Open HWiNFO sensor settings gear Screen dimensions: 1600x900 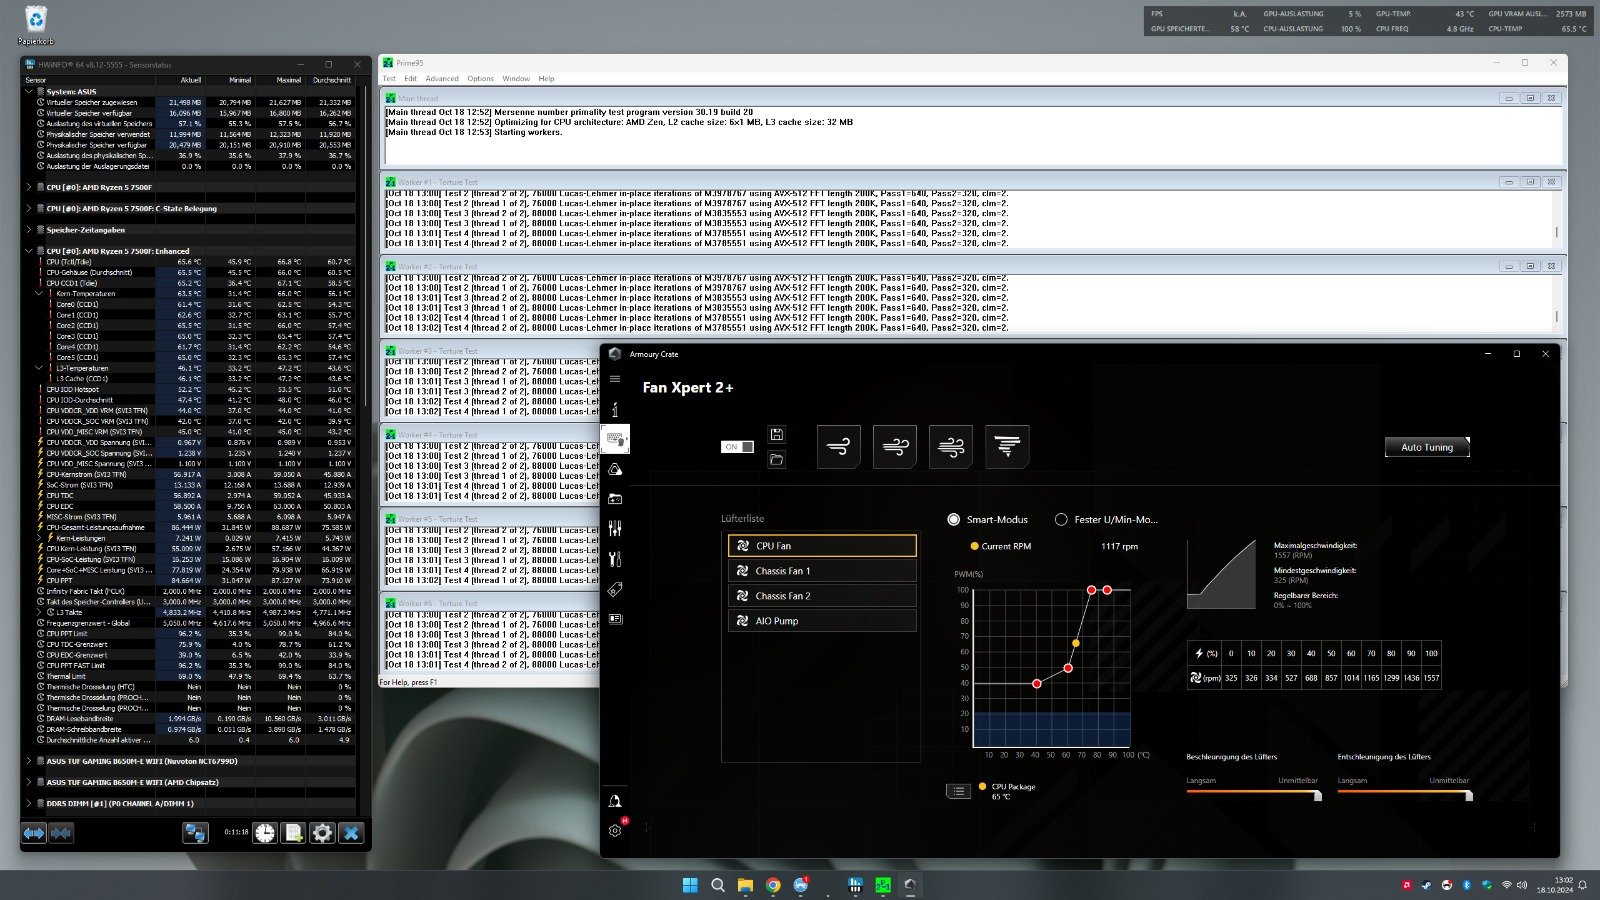tap(322, 833)
